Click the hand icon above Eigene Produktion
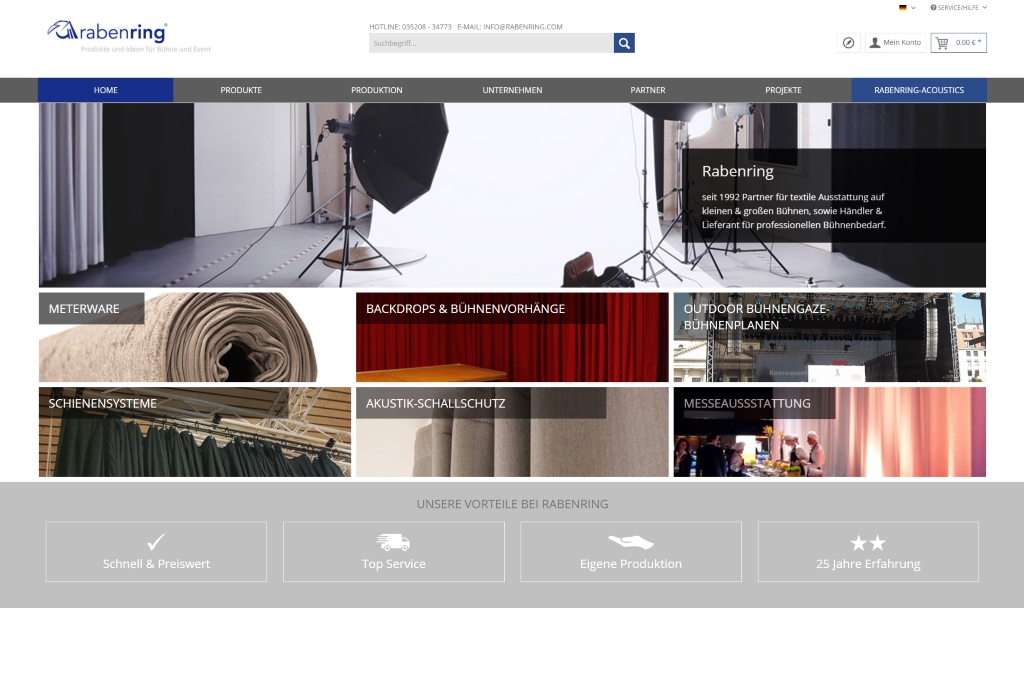 [x=630, y=542]
